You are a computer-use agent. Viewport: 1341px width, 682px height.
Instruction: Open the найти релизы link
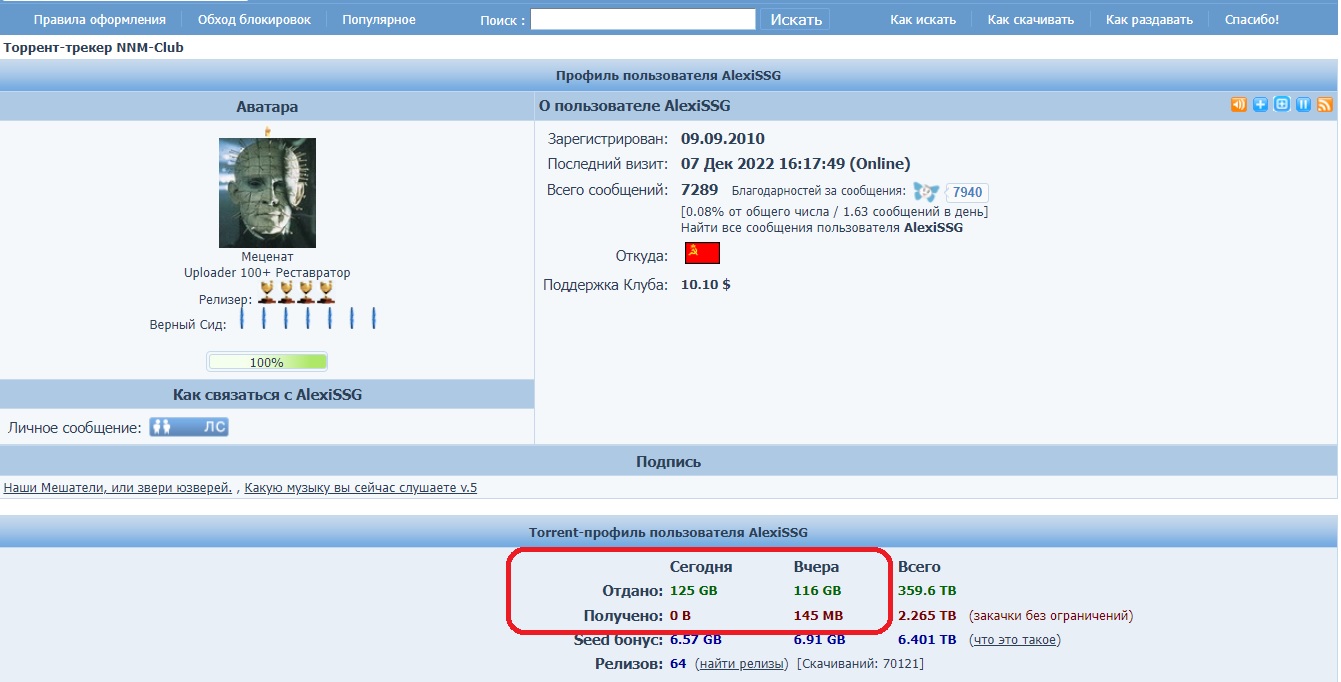point(743,664)
